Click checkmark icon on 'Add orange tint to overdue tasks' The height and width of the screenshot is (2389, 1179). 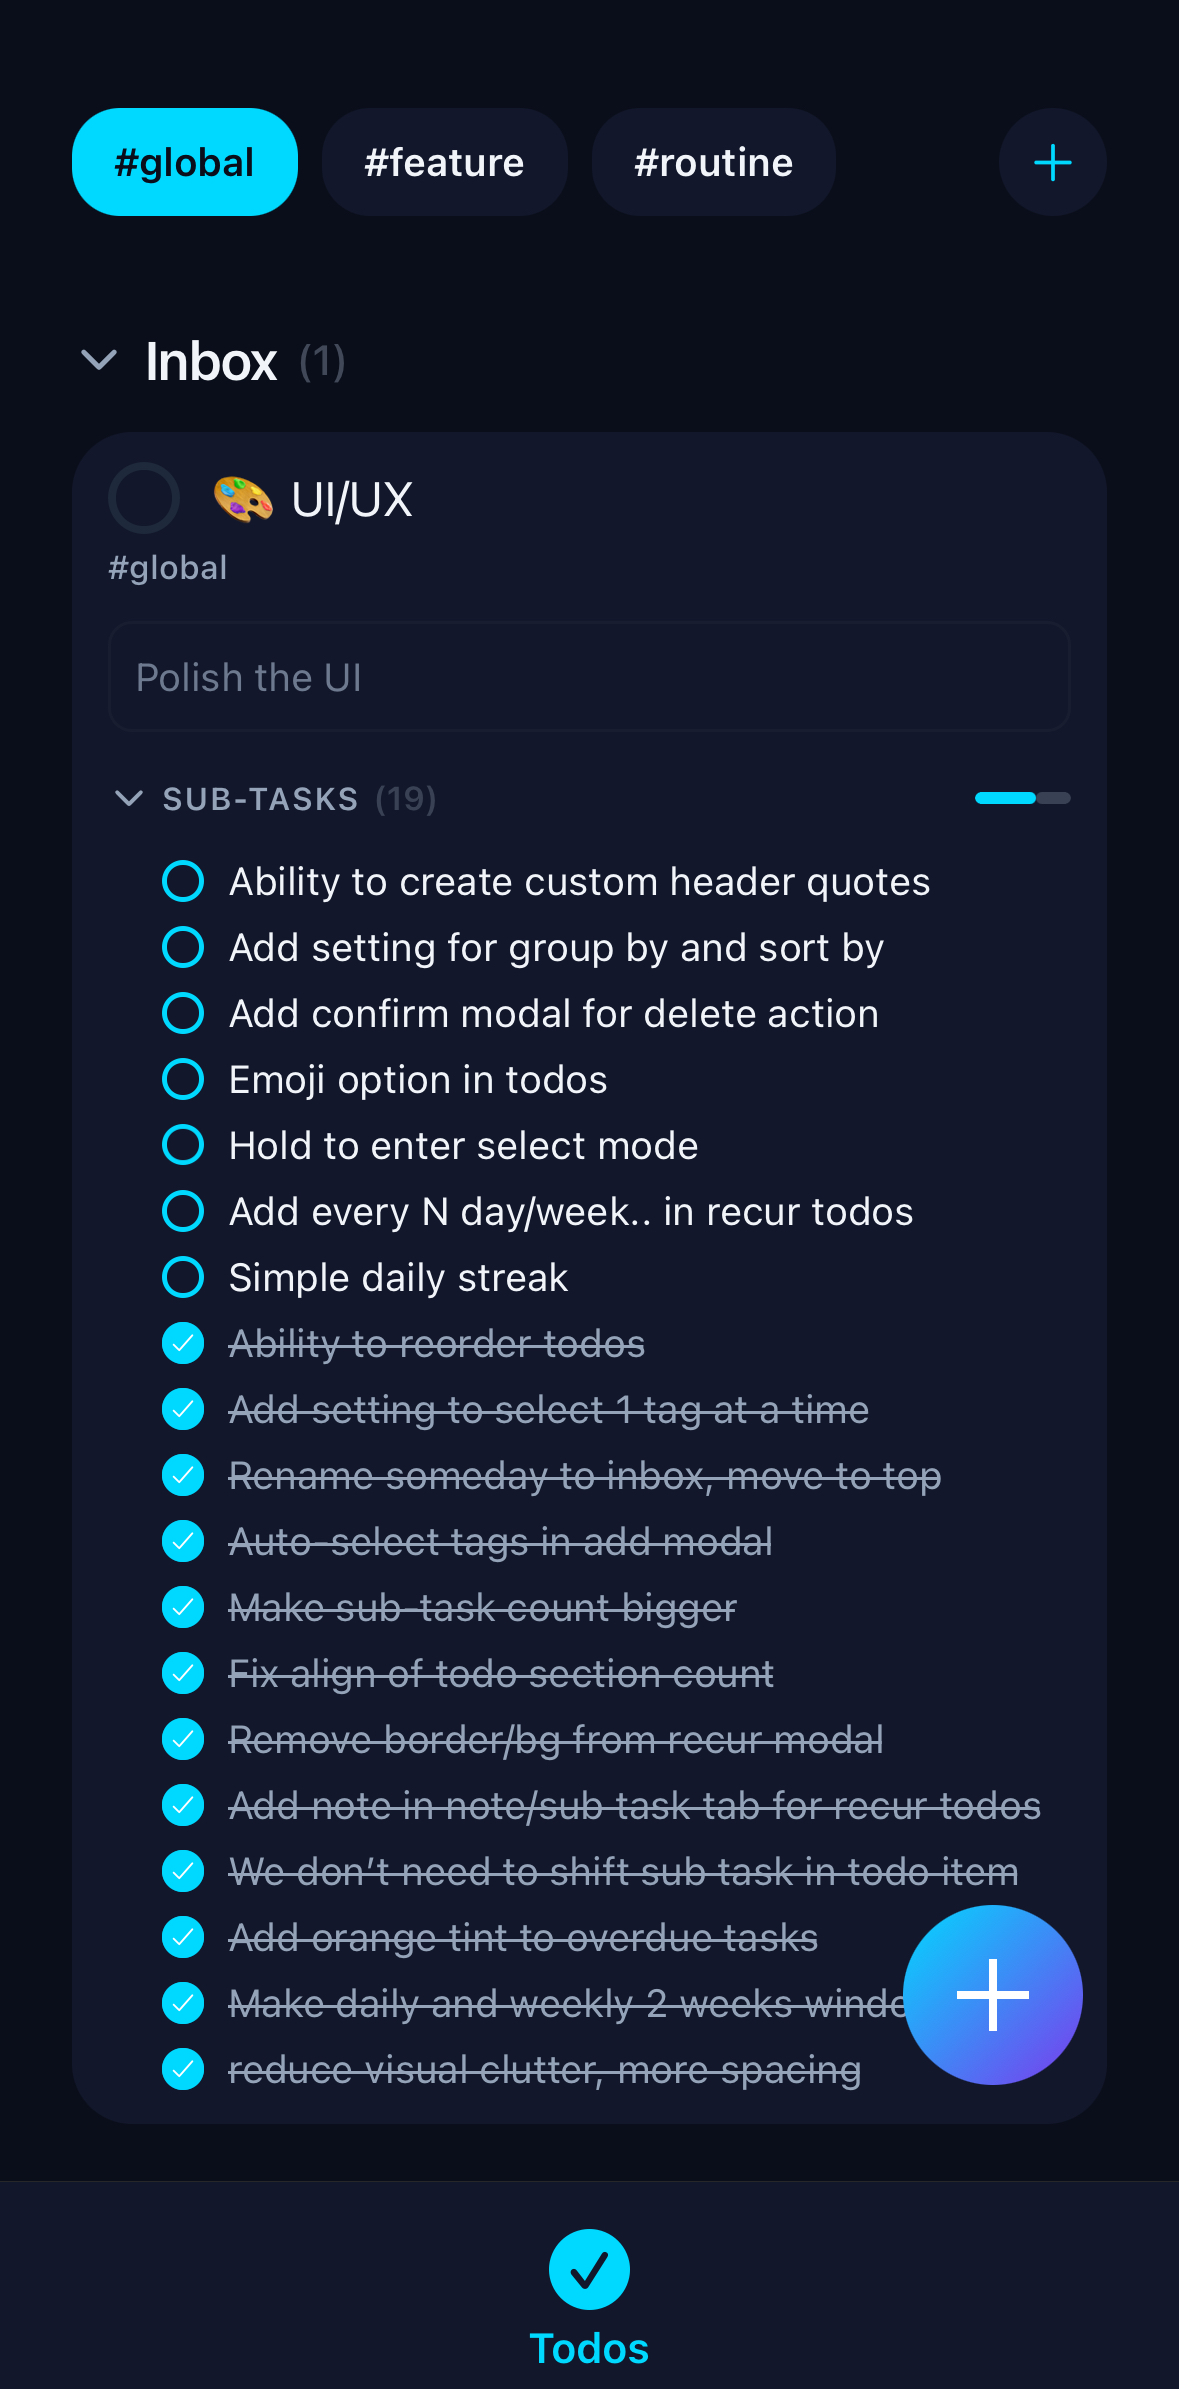[183, 1937]
